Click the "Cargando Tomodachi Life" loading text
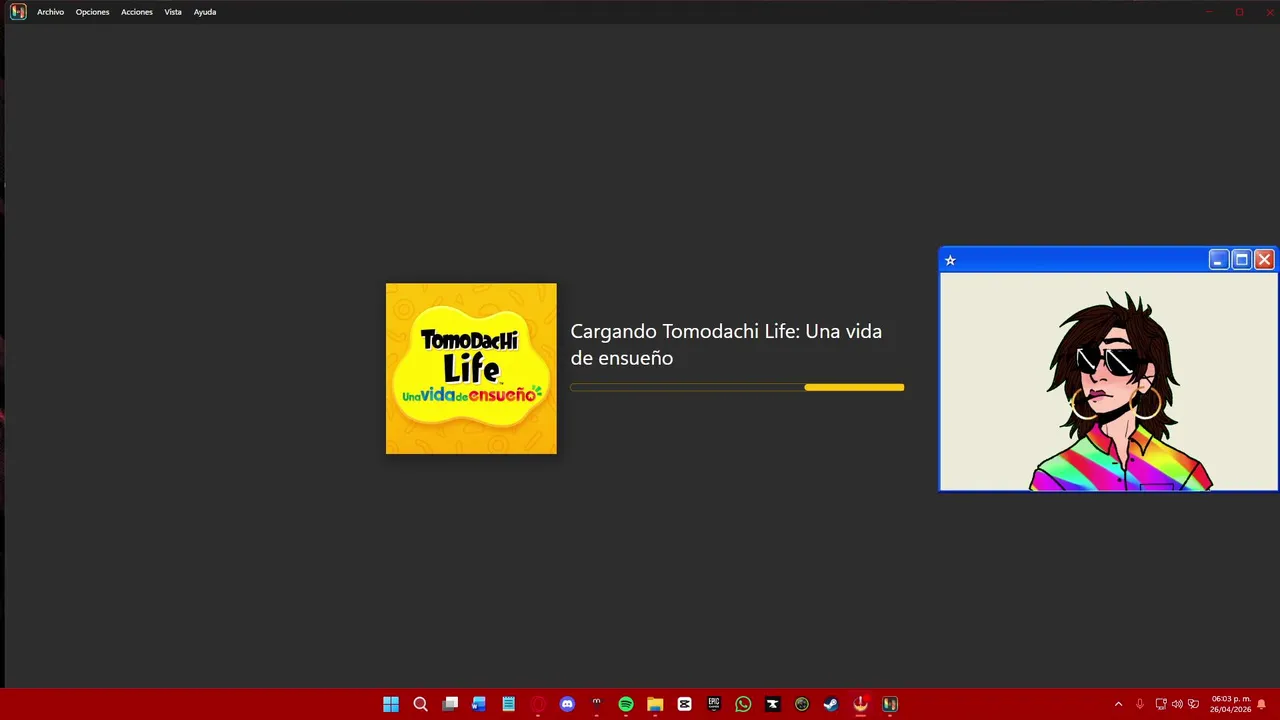This screenshot has width=1280, height=720. (726, 344)
